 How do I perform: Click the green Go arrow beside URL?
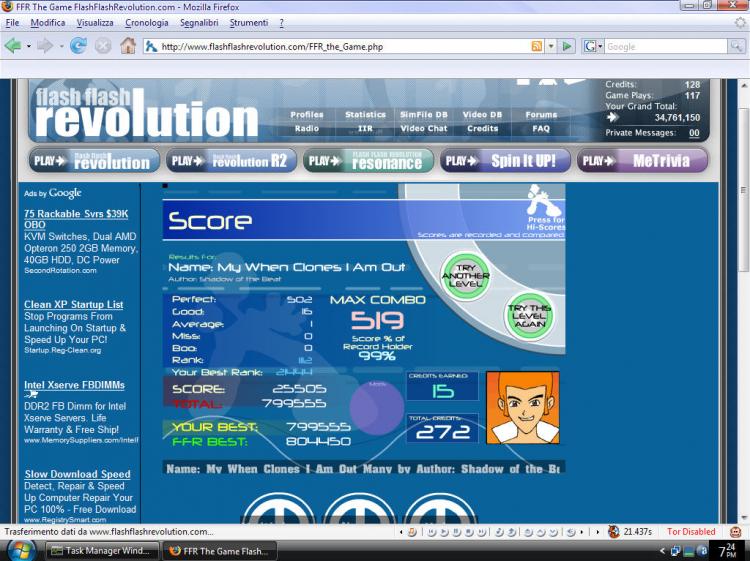pos(567,46)
